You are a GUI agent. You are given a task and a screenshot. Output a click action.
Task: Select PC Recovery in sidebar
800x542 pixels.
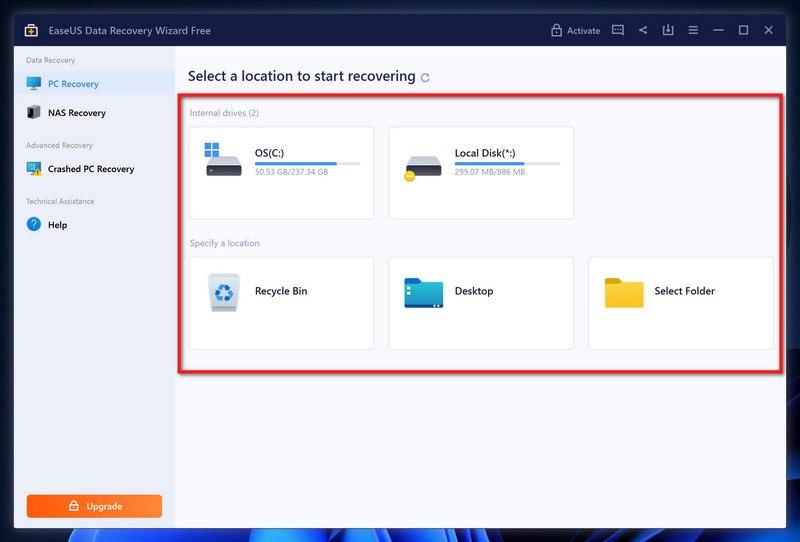pyautogui.click(x=73, y=84)
